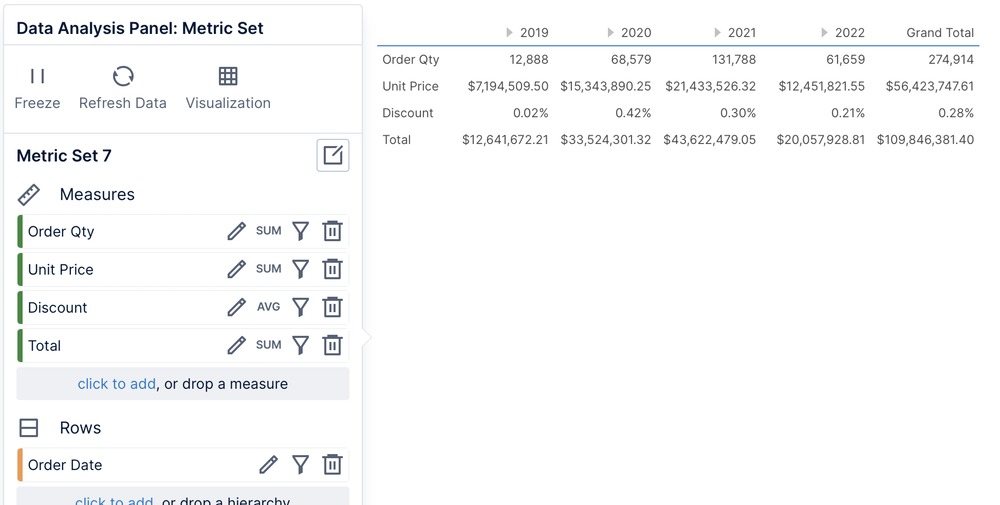Open the Visualization grid icon

(228, 77)
